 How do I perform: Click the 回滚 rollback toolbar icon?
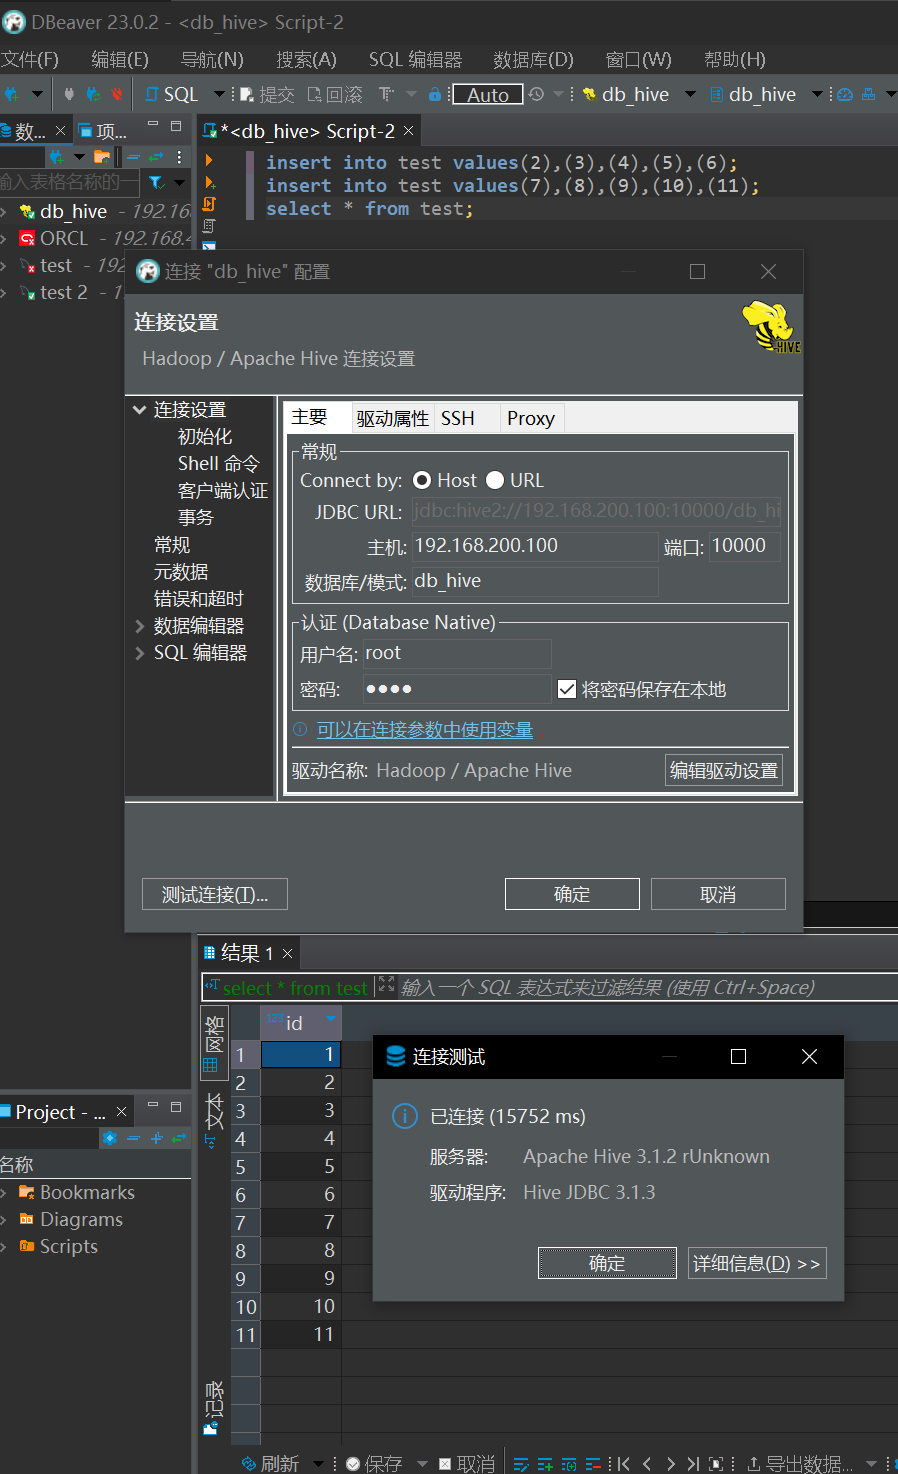pos(335,94)
